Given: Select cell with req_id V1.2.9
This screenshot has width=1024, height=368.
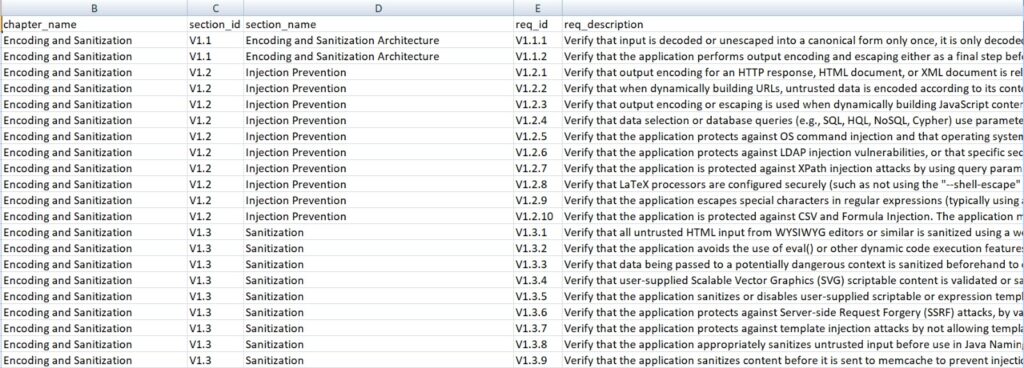Looking at the screenshot, I should tap(537, 200).
